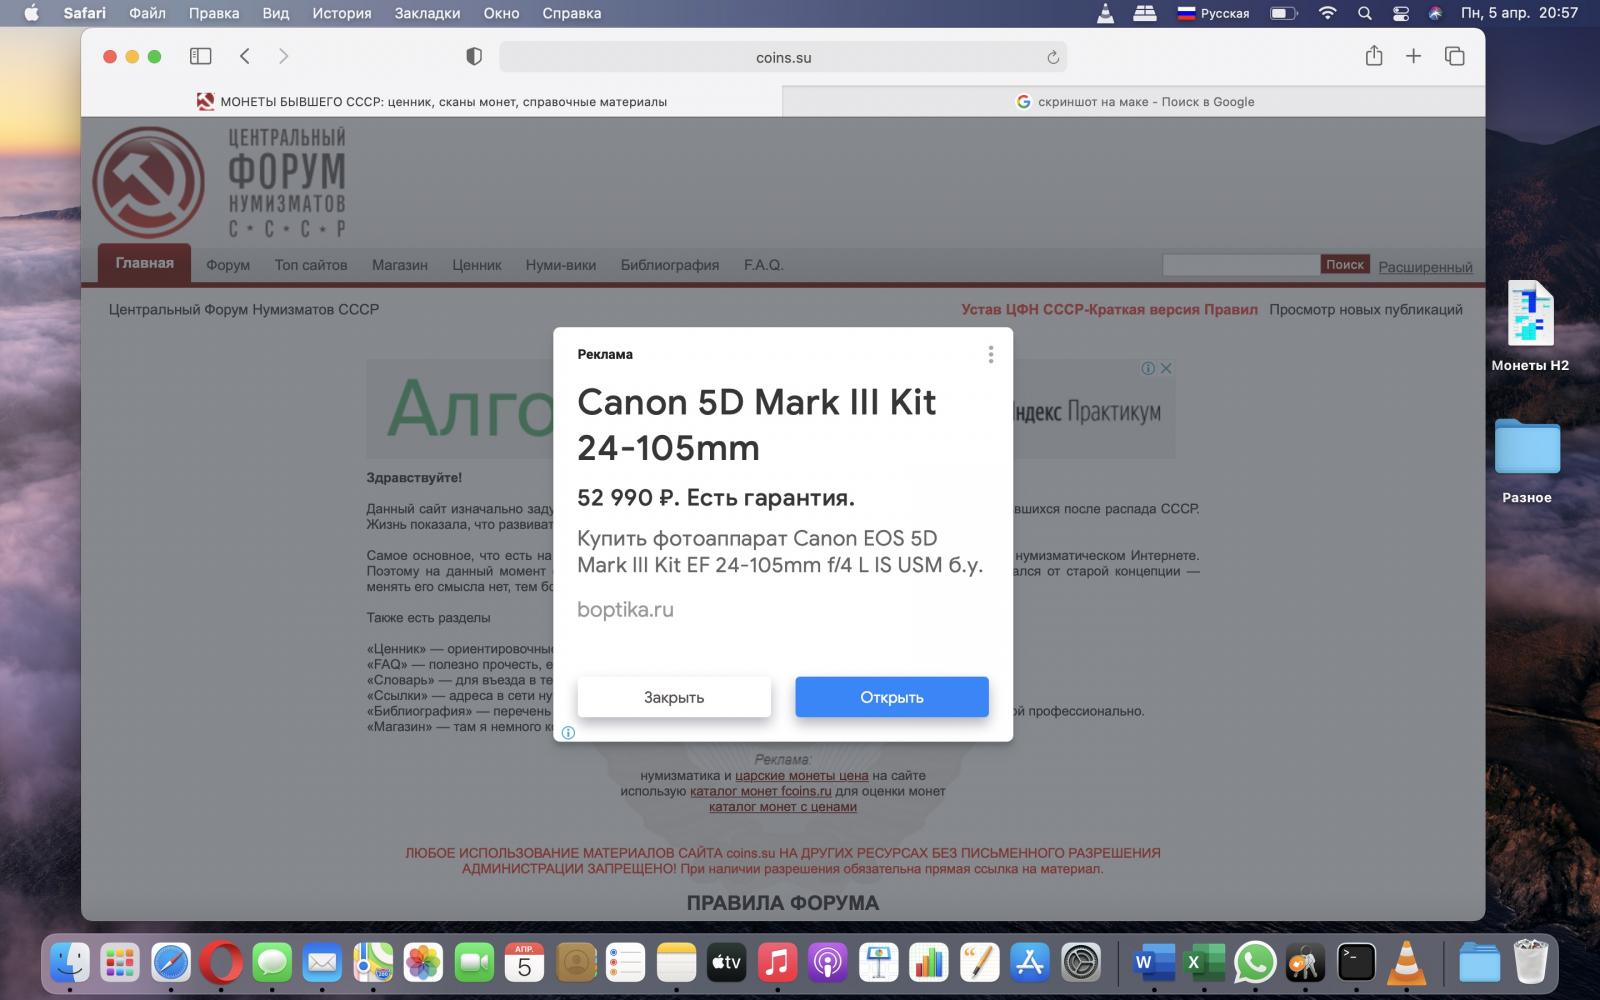Focus the forum search input field

pyautogui.click(x=1241, y=264)
